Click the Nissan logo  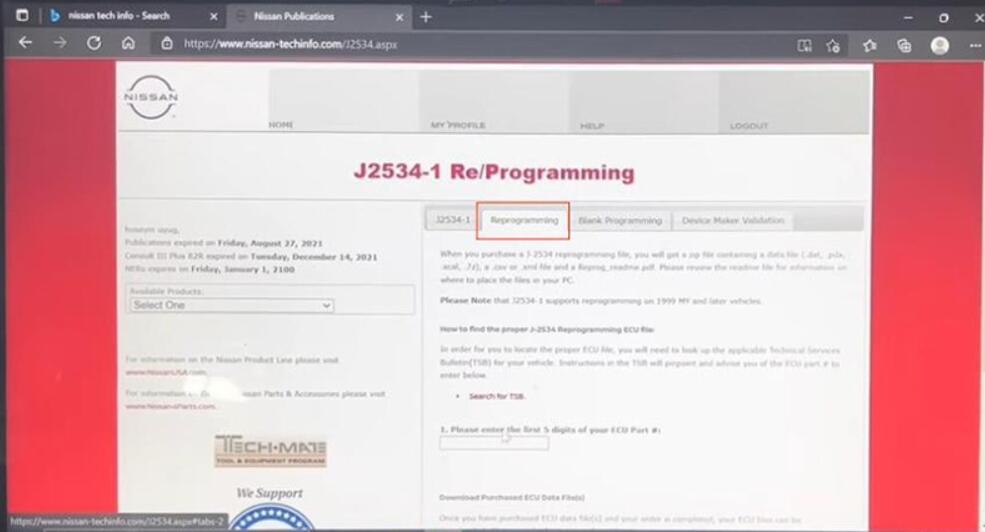pos(151,97)
